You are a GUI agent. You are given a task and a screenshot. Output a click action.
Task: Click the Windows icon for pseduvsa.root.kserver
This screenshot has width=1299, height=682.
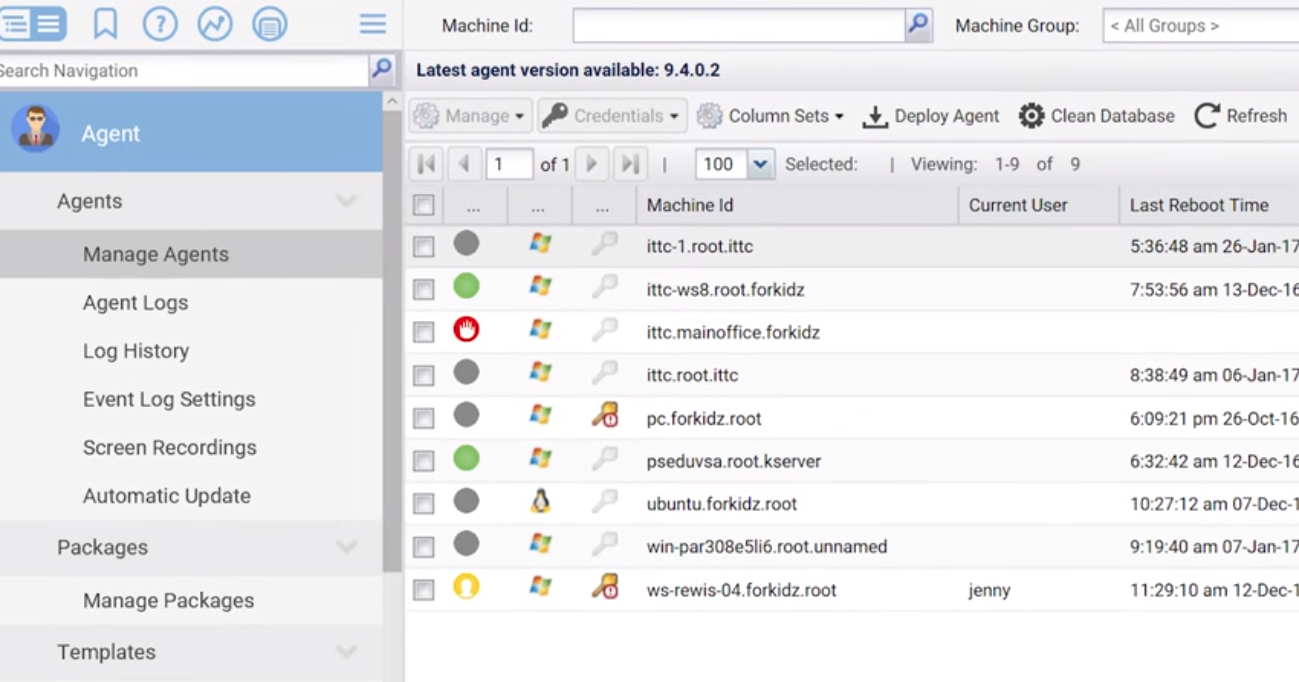coord(540,458)
